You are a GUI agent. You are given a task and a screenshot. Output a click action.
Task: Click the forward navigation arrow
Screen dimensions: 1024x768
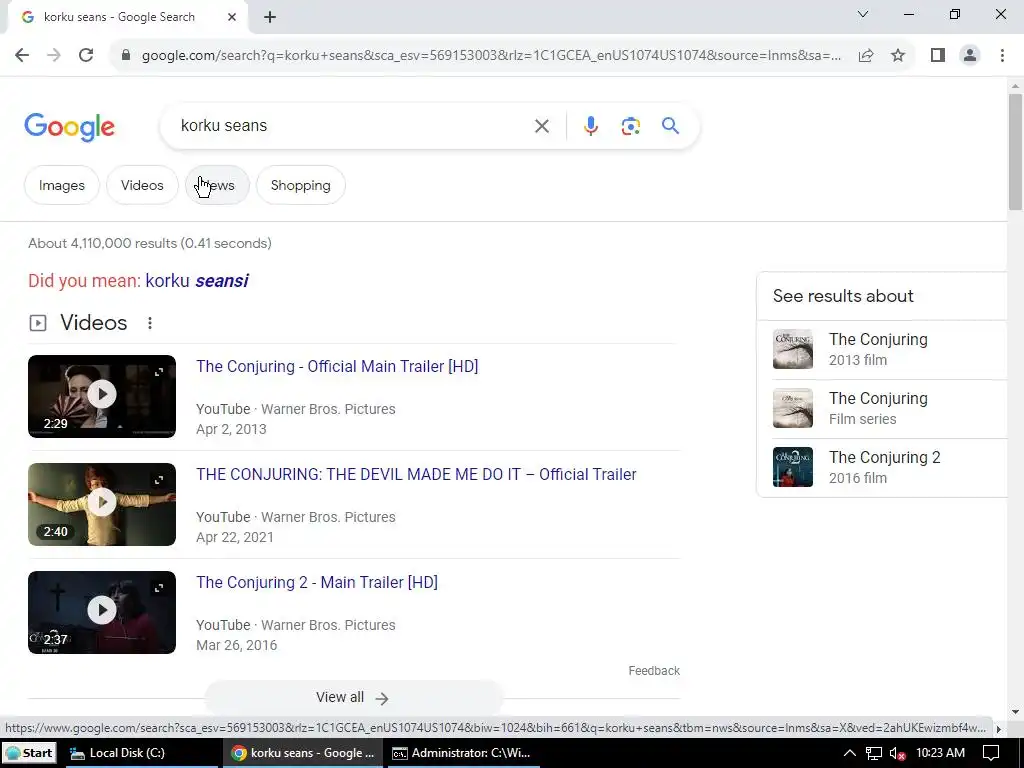(x=54, y=55)
